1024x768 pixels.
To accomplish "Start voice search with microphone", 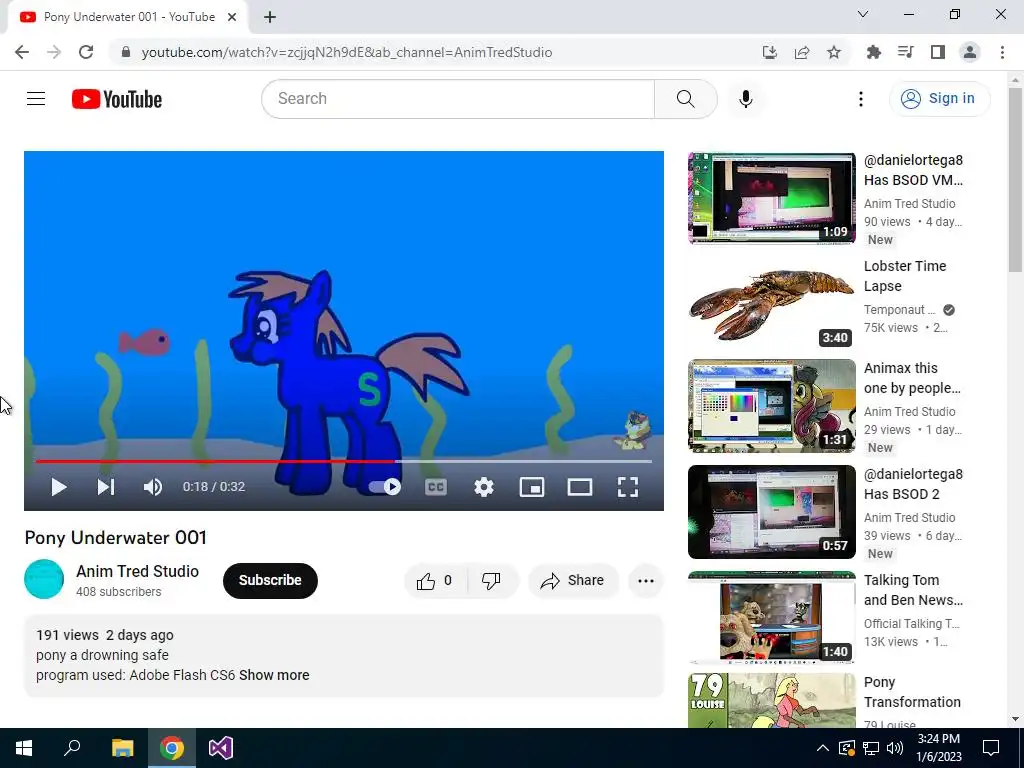I will pyautogui.click(x=746, y=99).
